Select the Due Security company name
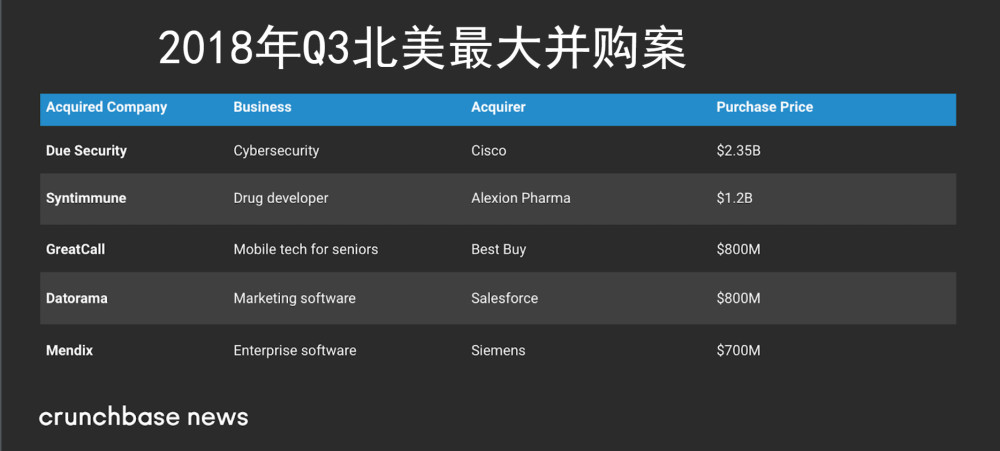Image resolution: width=1000 pixels, height=451 pixels. coord(86,151)
